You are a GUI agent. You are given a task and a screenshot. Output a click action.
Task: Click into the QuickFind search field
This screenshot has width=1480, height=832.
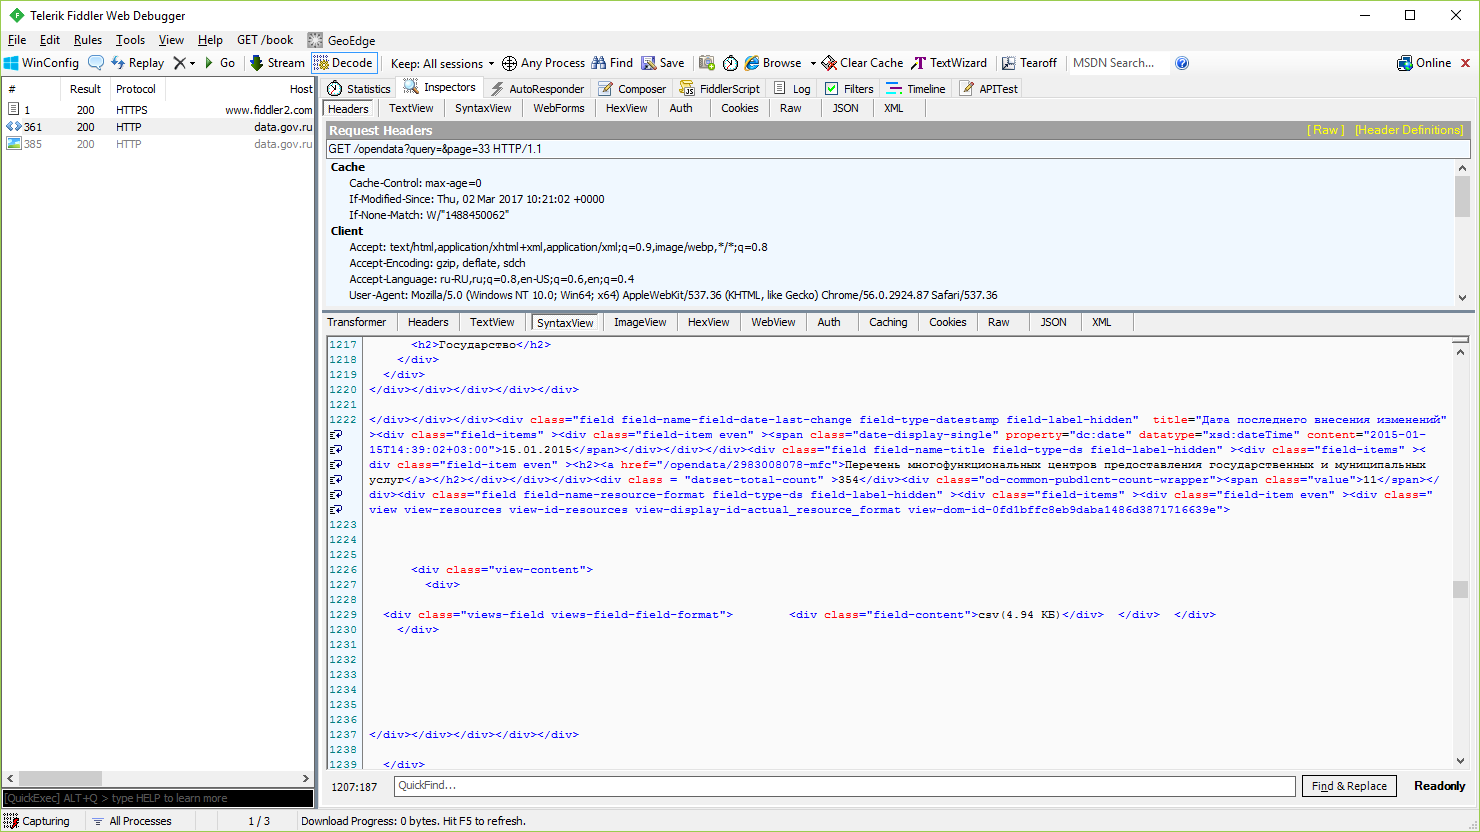tap(845, 786)
